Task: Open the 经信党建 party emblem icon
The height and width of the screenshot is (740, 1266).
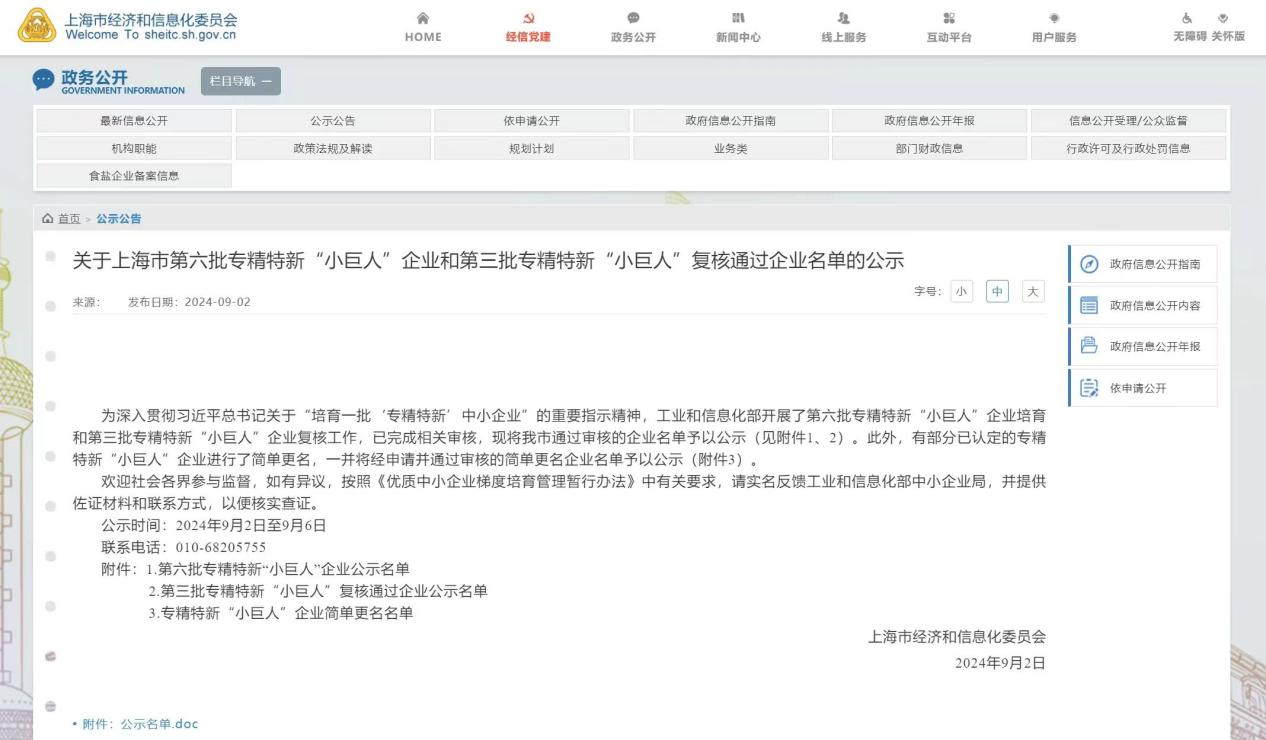Action: 528,19
